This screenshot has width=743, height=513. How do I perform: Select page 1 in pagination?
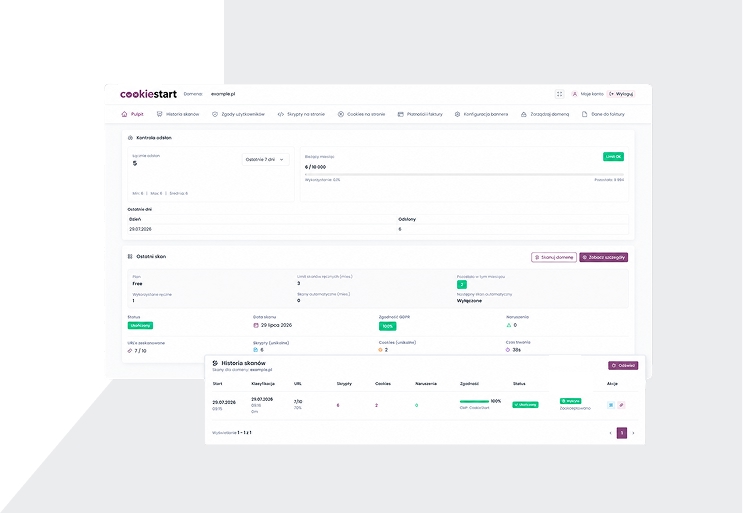tap(622, 433)
